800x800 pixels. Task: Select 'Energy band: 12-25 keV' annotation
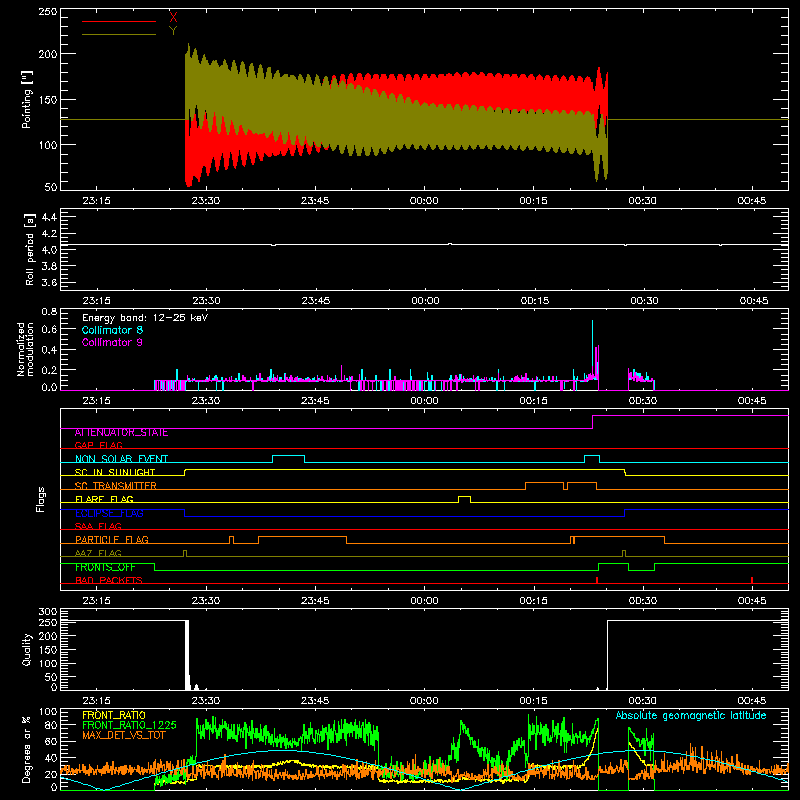[x=145, y=318]
